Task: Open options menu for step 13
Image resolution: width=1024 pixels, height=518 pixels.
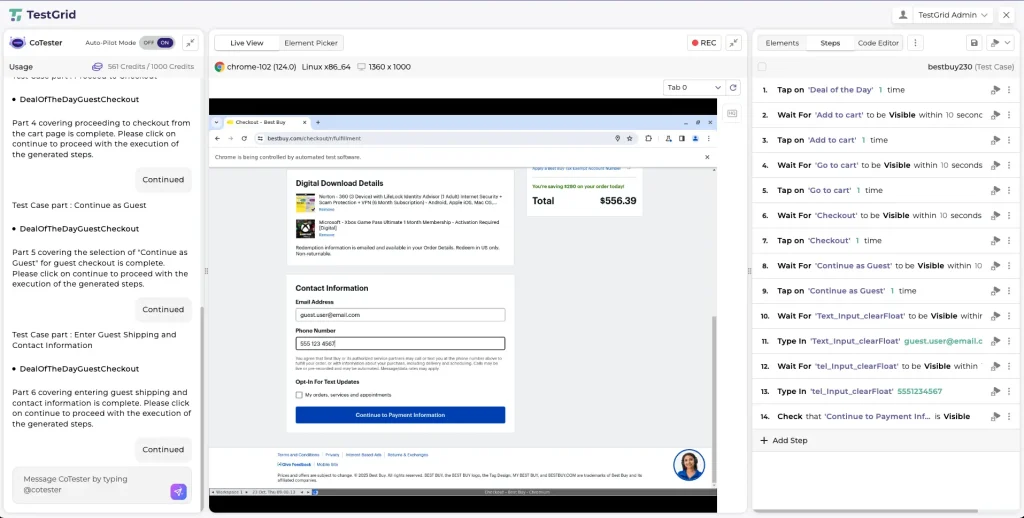Action: [1008, 392]
